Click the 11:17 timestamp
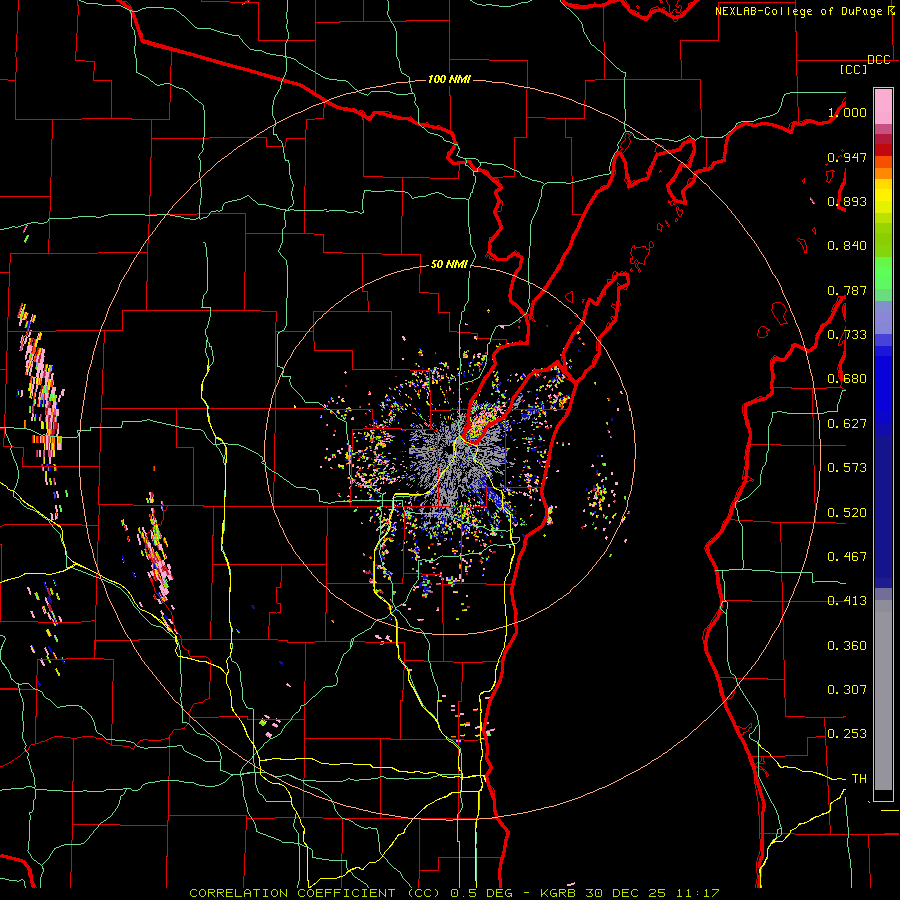The image size is (900, 900). point(697,893)
